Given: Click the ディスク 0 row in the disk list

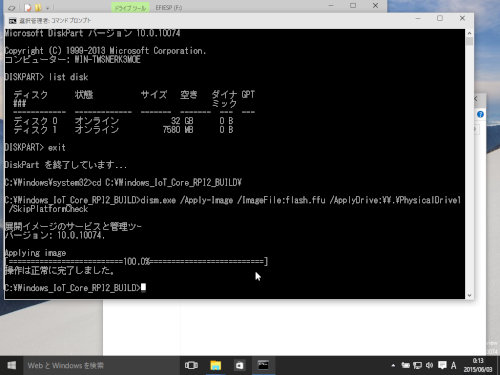Looking at the screenshot, I should point(123,121).
